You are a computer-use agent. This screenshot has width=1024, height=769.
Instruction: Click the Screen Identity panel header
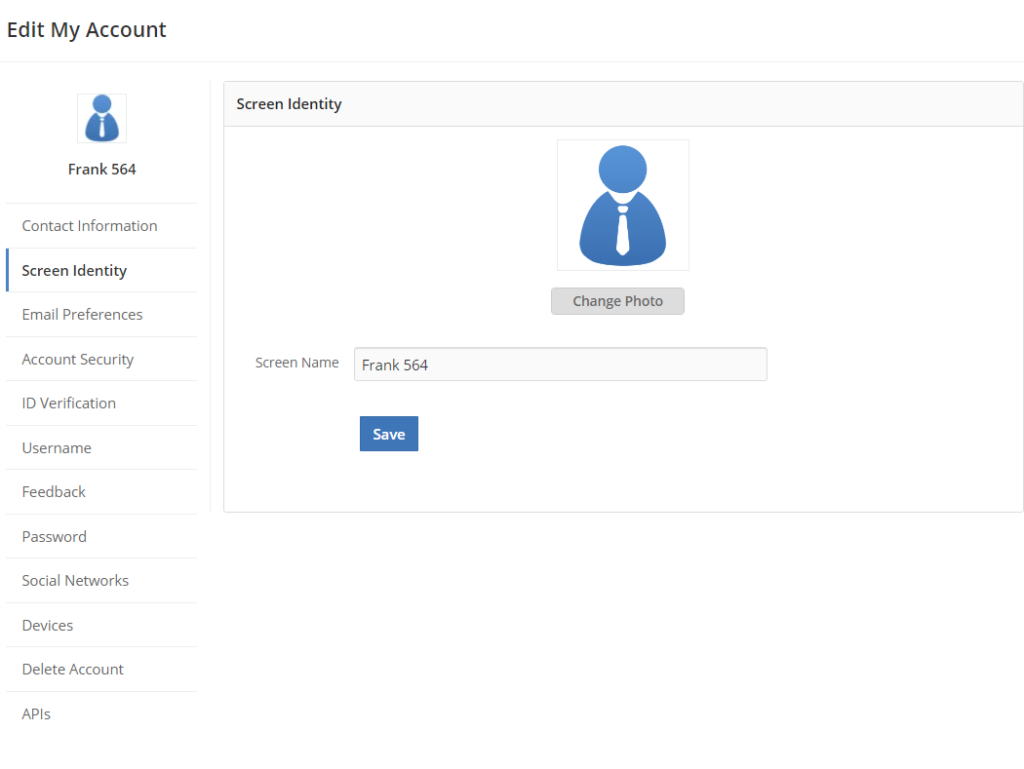(x=289, y=104)
